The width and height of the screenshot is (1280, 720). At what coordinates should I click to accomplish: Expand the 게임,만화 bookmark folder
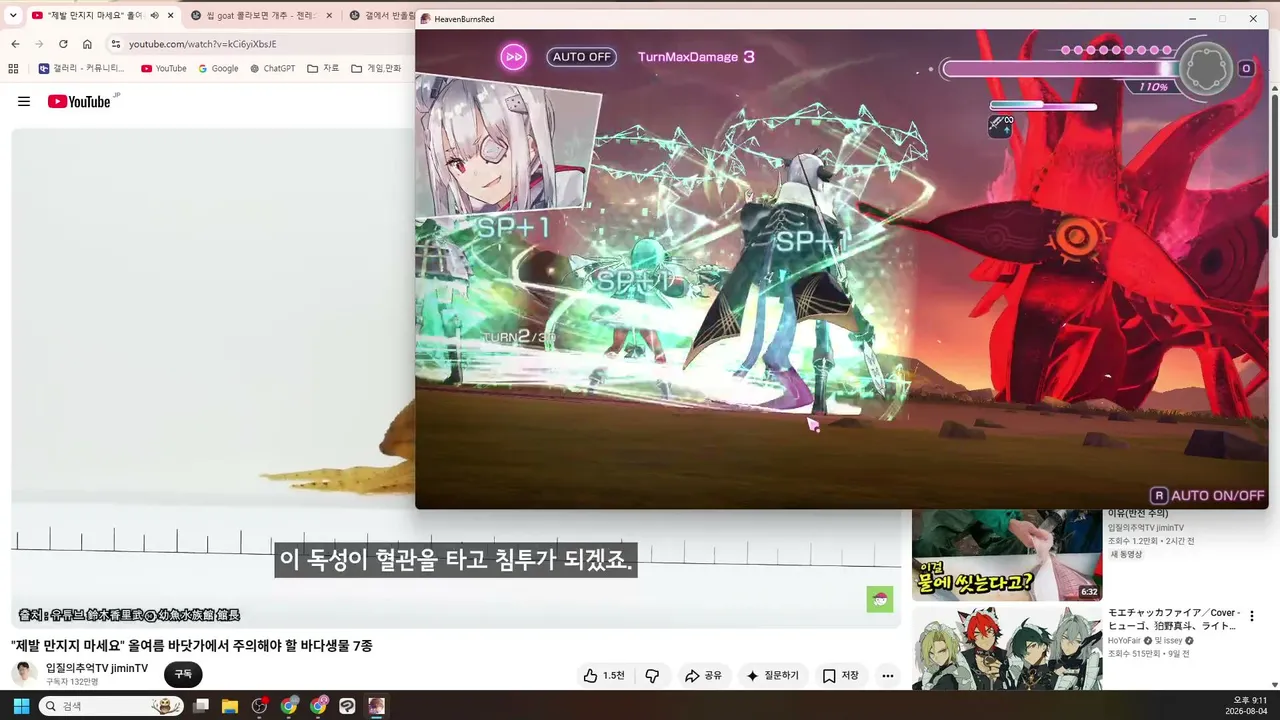376,69
